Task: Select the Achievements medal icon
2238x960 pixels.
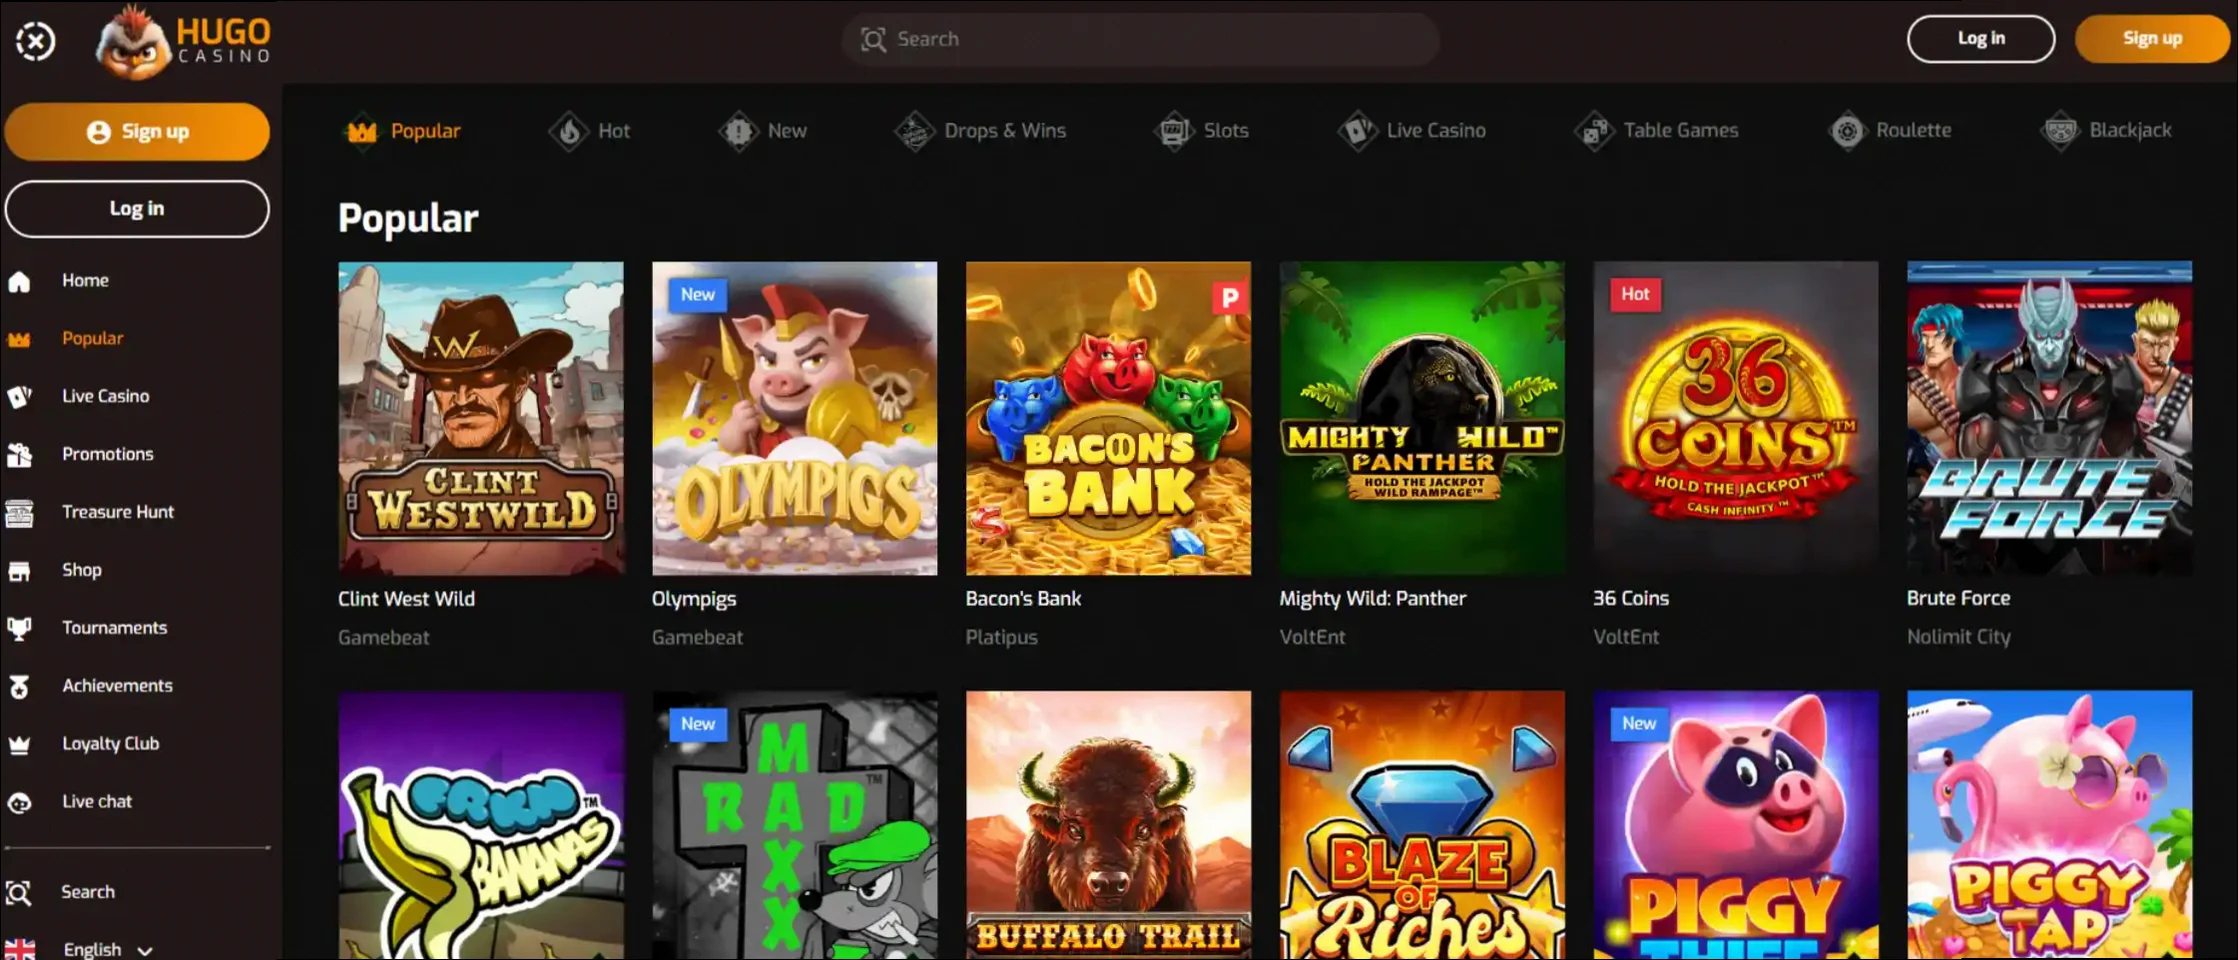Action: pyautogui.click(x=21, y=685)
